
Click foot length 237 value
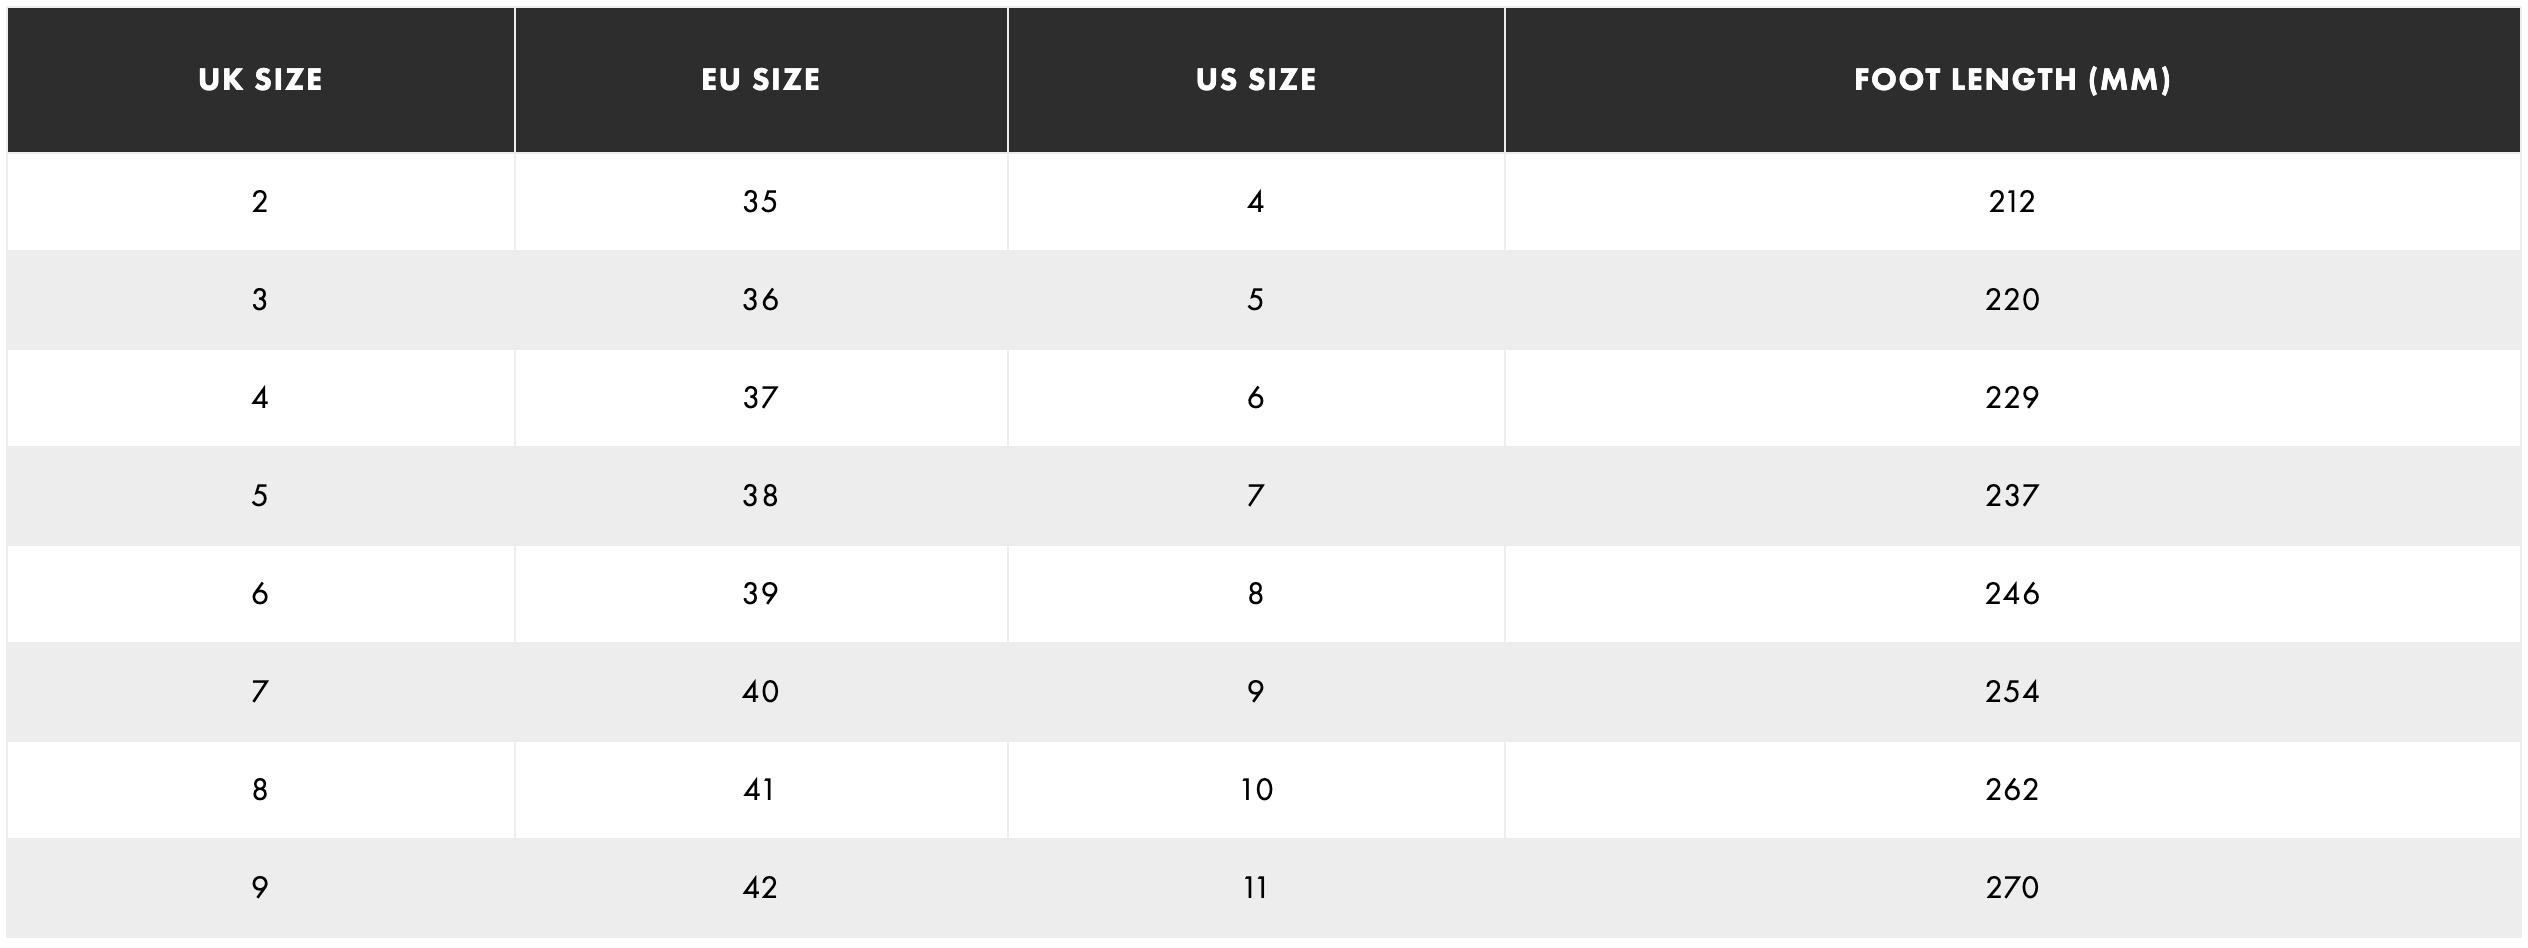tap(2012, 496)
